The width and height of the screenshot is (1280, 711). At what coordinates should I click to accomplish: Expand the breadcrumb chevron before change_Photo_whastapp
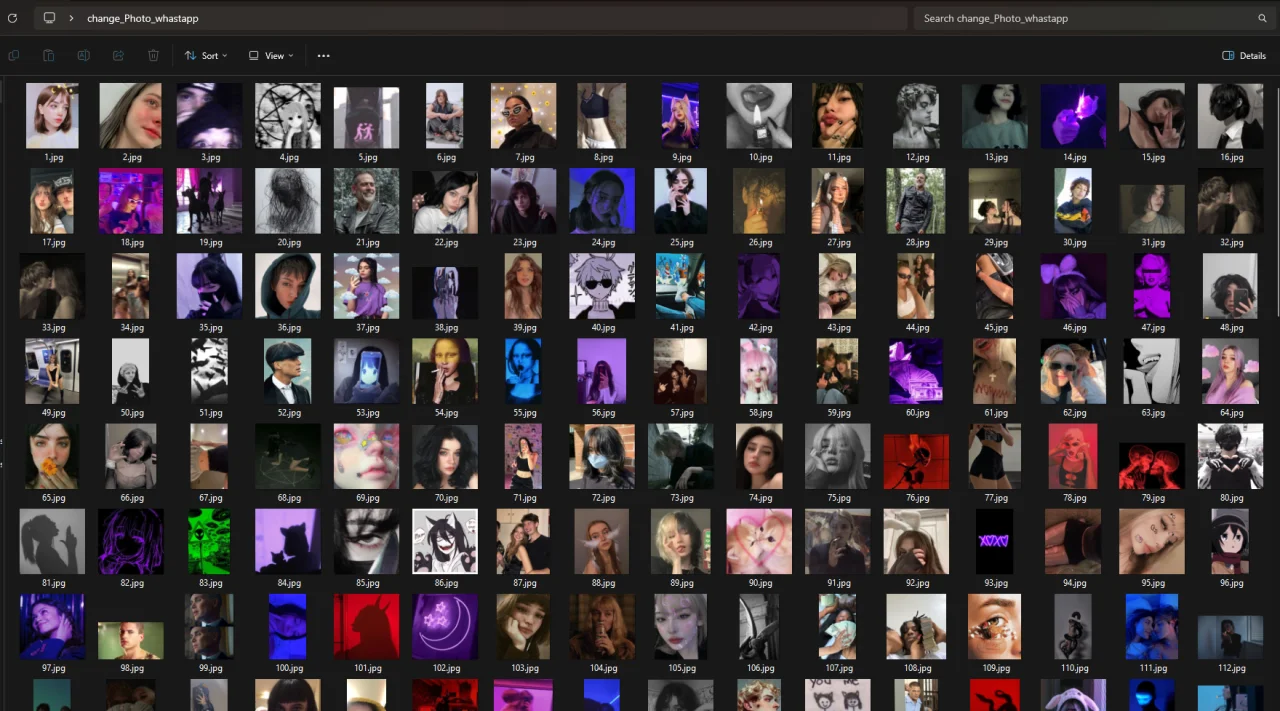click(72, 18)
